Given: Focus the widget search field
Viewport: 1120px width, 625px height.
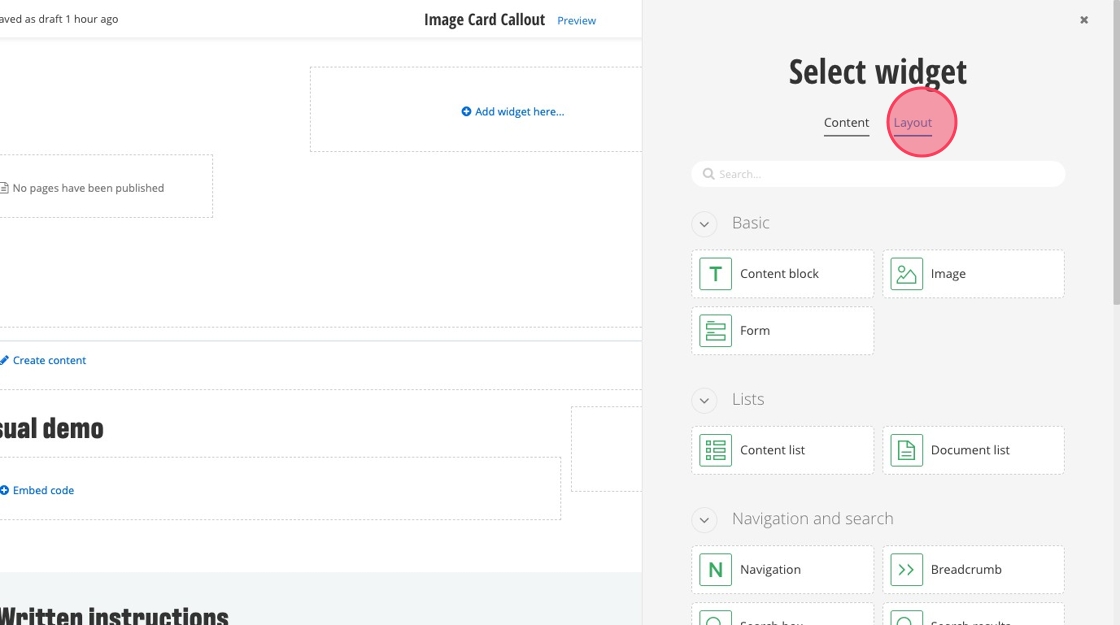Looking at the screenshot, I should pyautogui.click(x=885, y=174).
